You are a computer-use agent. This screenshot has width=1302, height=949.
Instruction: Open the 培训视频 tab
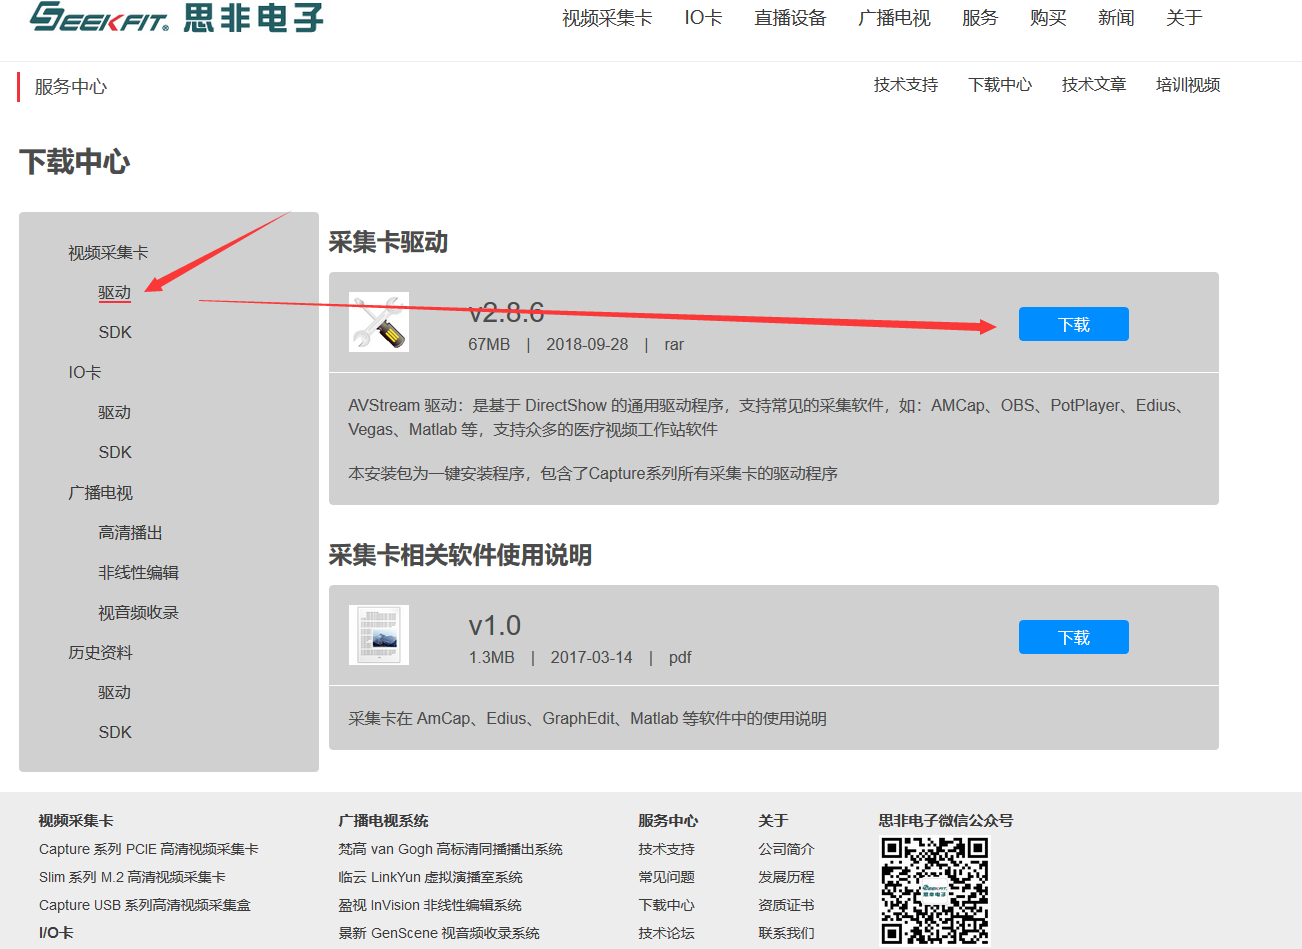tap(1187, 85)
